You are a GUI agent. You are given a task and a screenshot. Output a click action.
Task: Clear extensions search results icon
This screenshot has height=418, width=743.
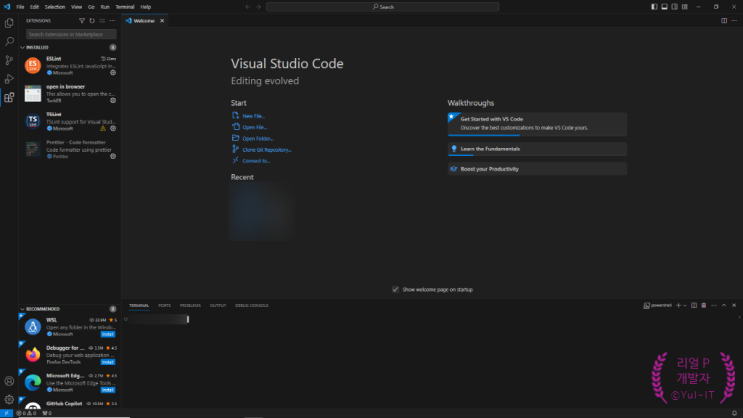(102, 21)
